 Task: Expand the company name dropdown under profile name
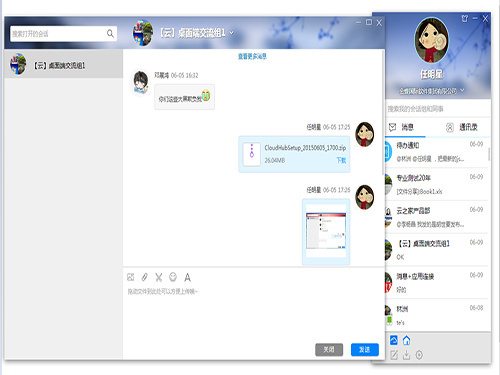tap(462, 90)
